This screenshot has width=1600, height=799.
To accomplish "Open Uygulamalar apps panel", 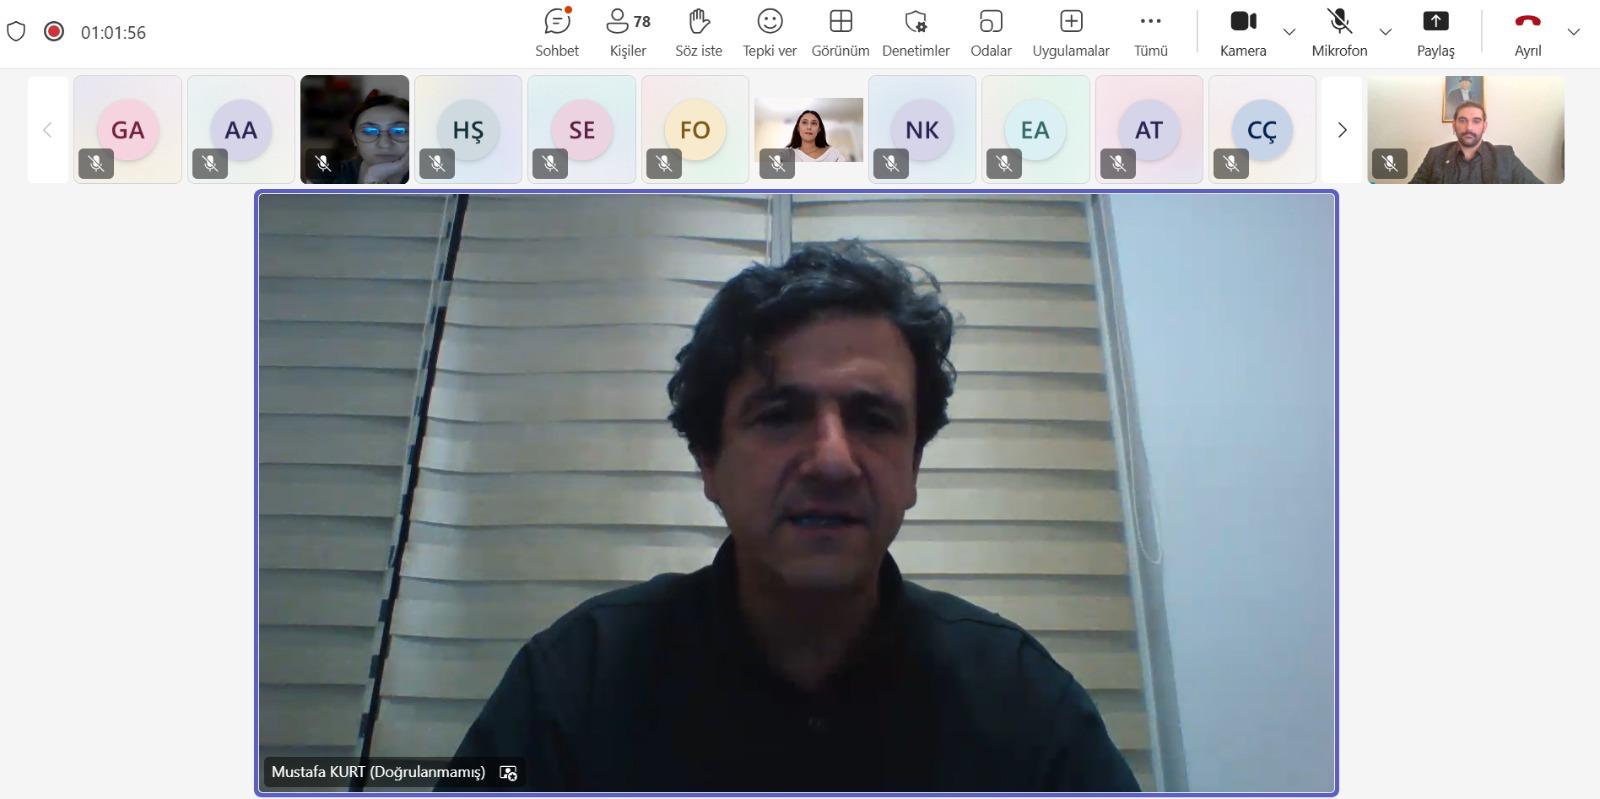I will [x=1070, y=32].
